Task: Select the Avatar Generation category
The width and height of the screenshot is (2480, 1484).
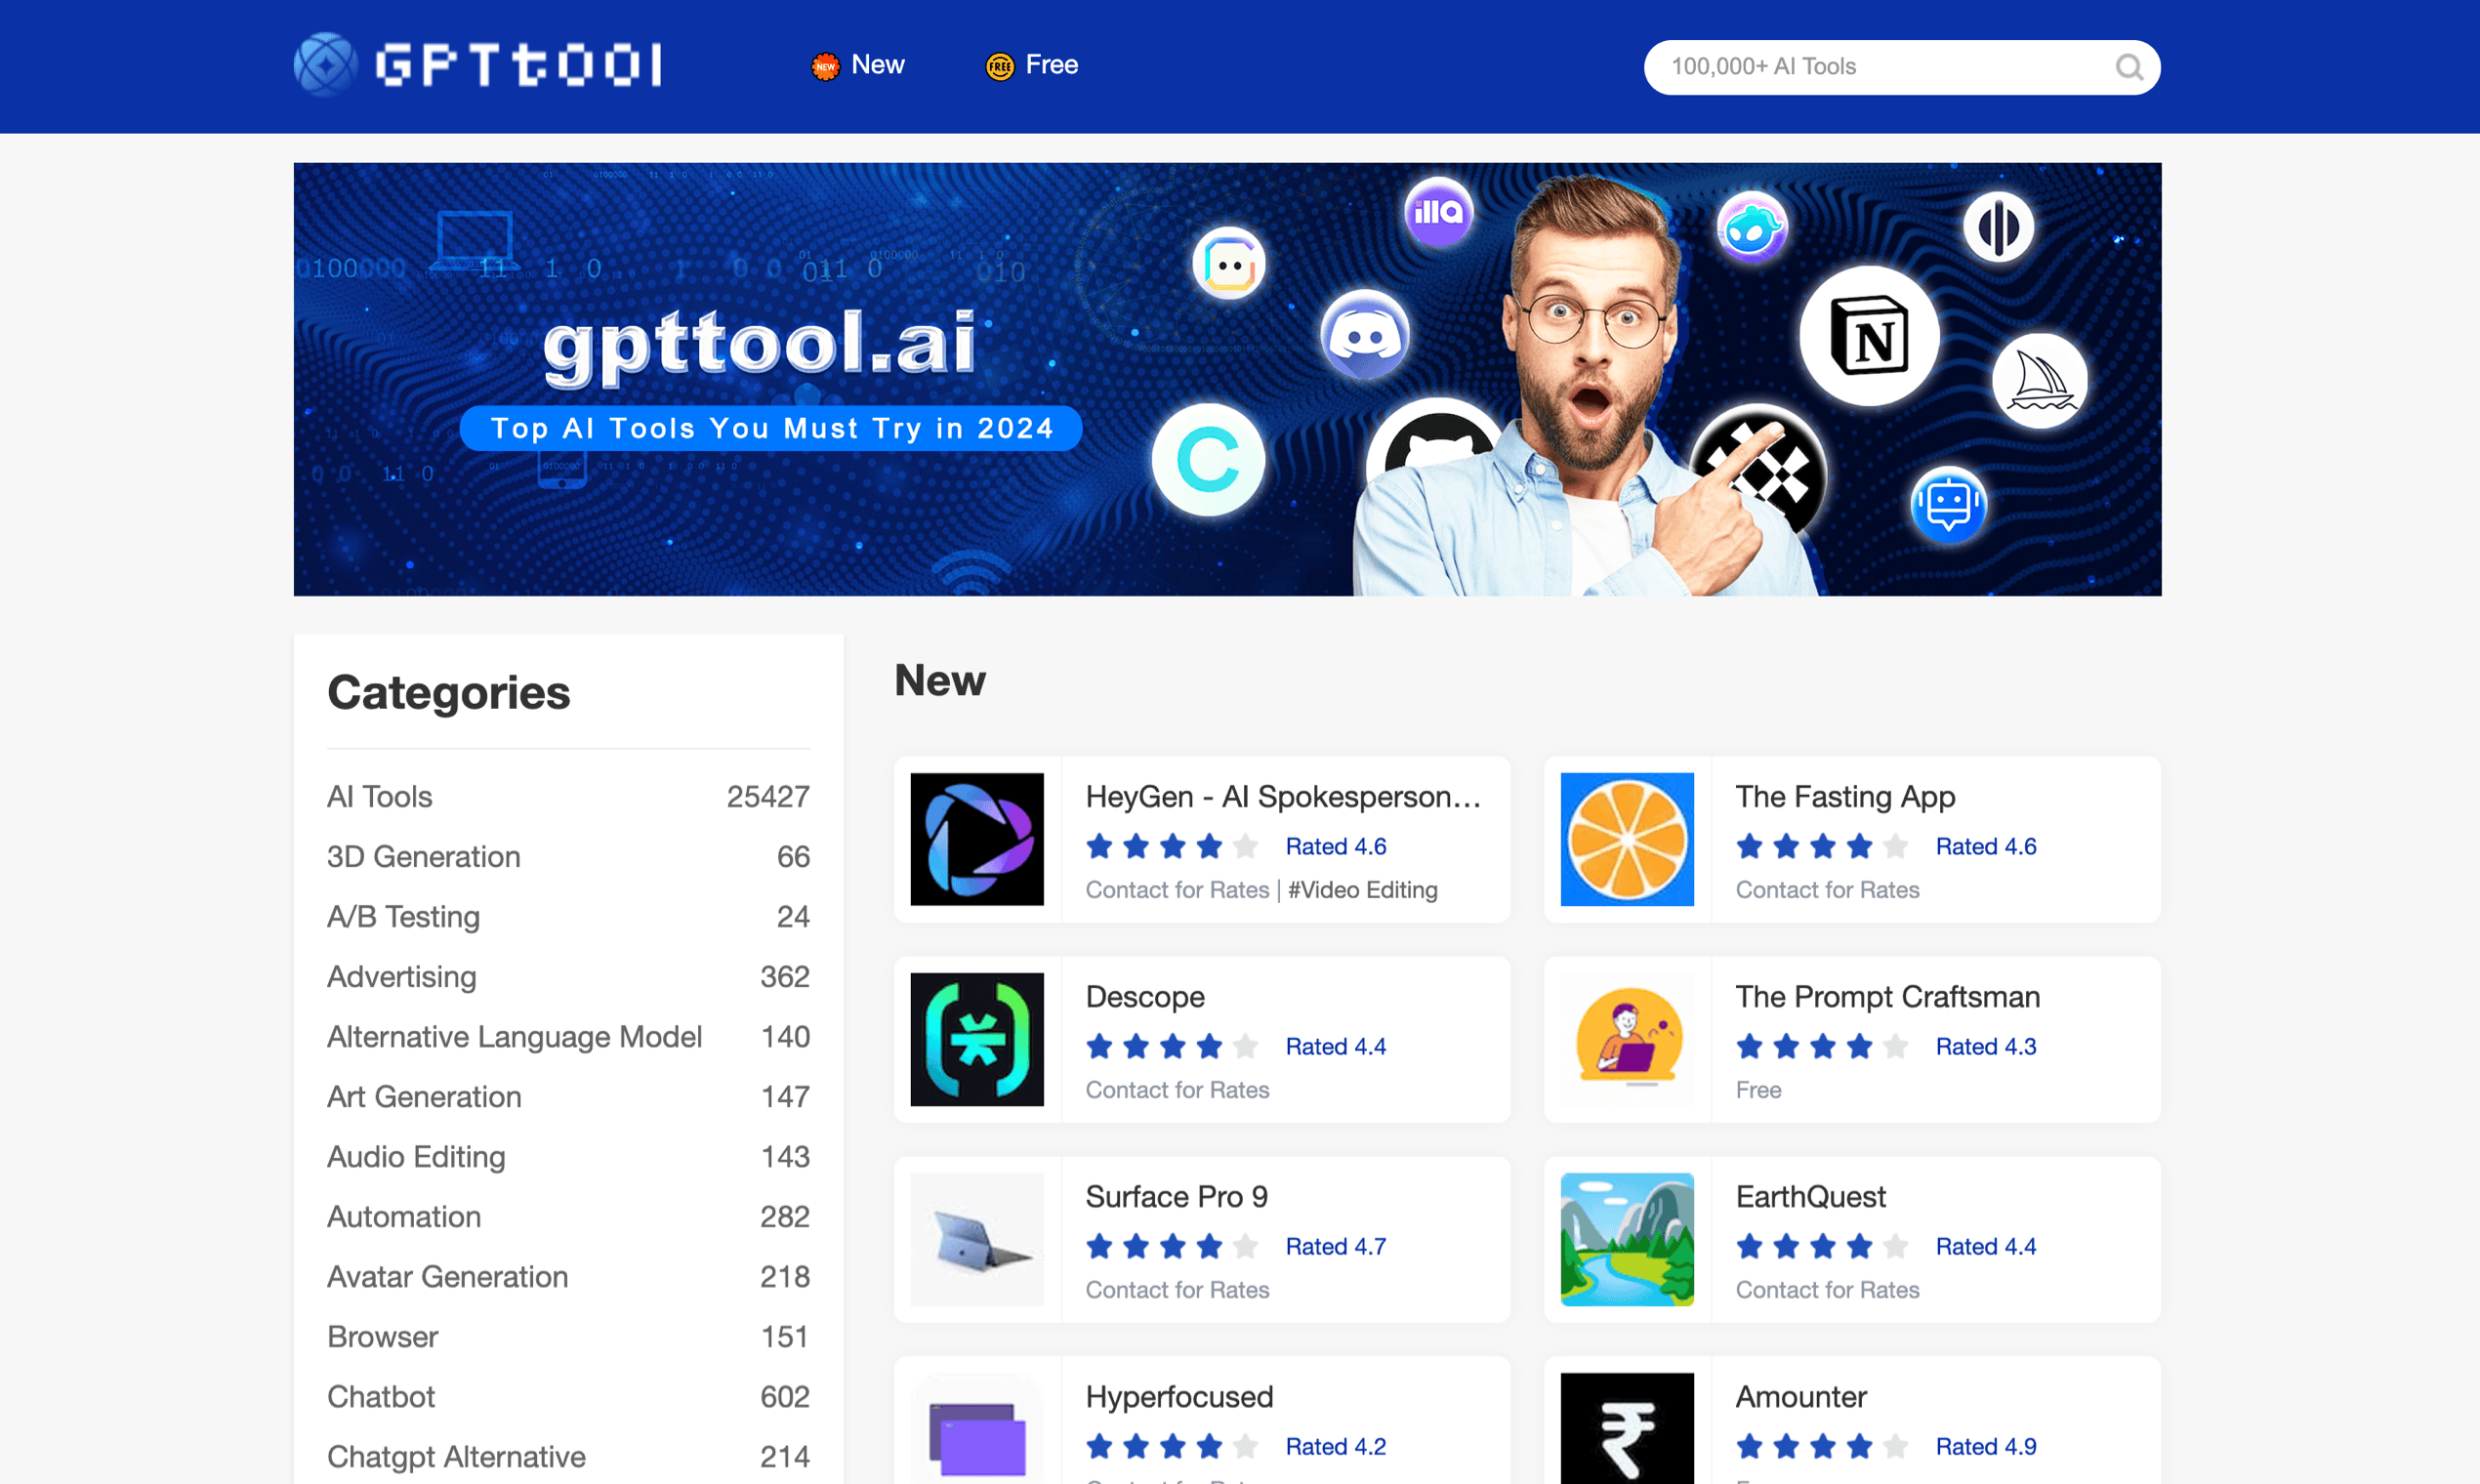Action: pyautogui.click(x=447, y=1276)
